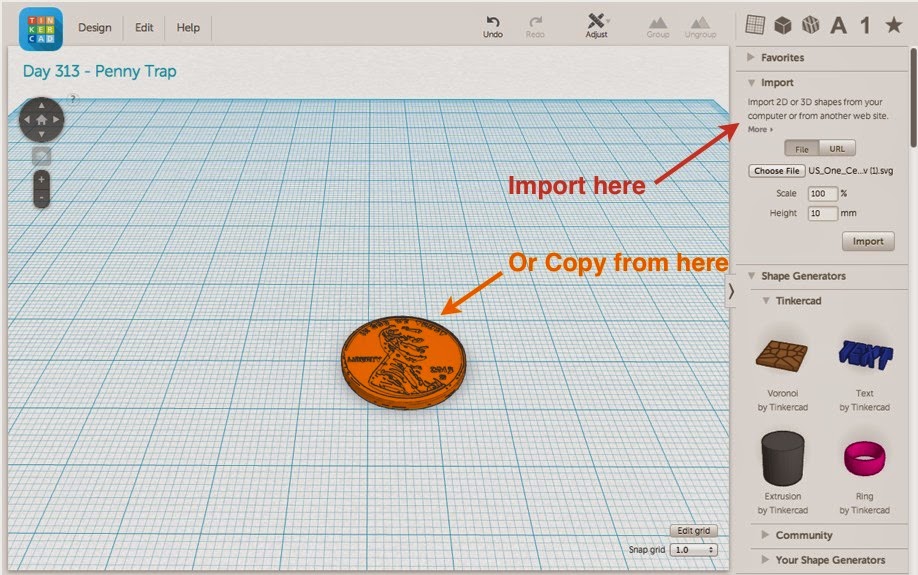This screenshot has width=918, height=575.
Task: Click the Ungroup icon
Action: tap(700, 27)
